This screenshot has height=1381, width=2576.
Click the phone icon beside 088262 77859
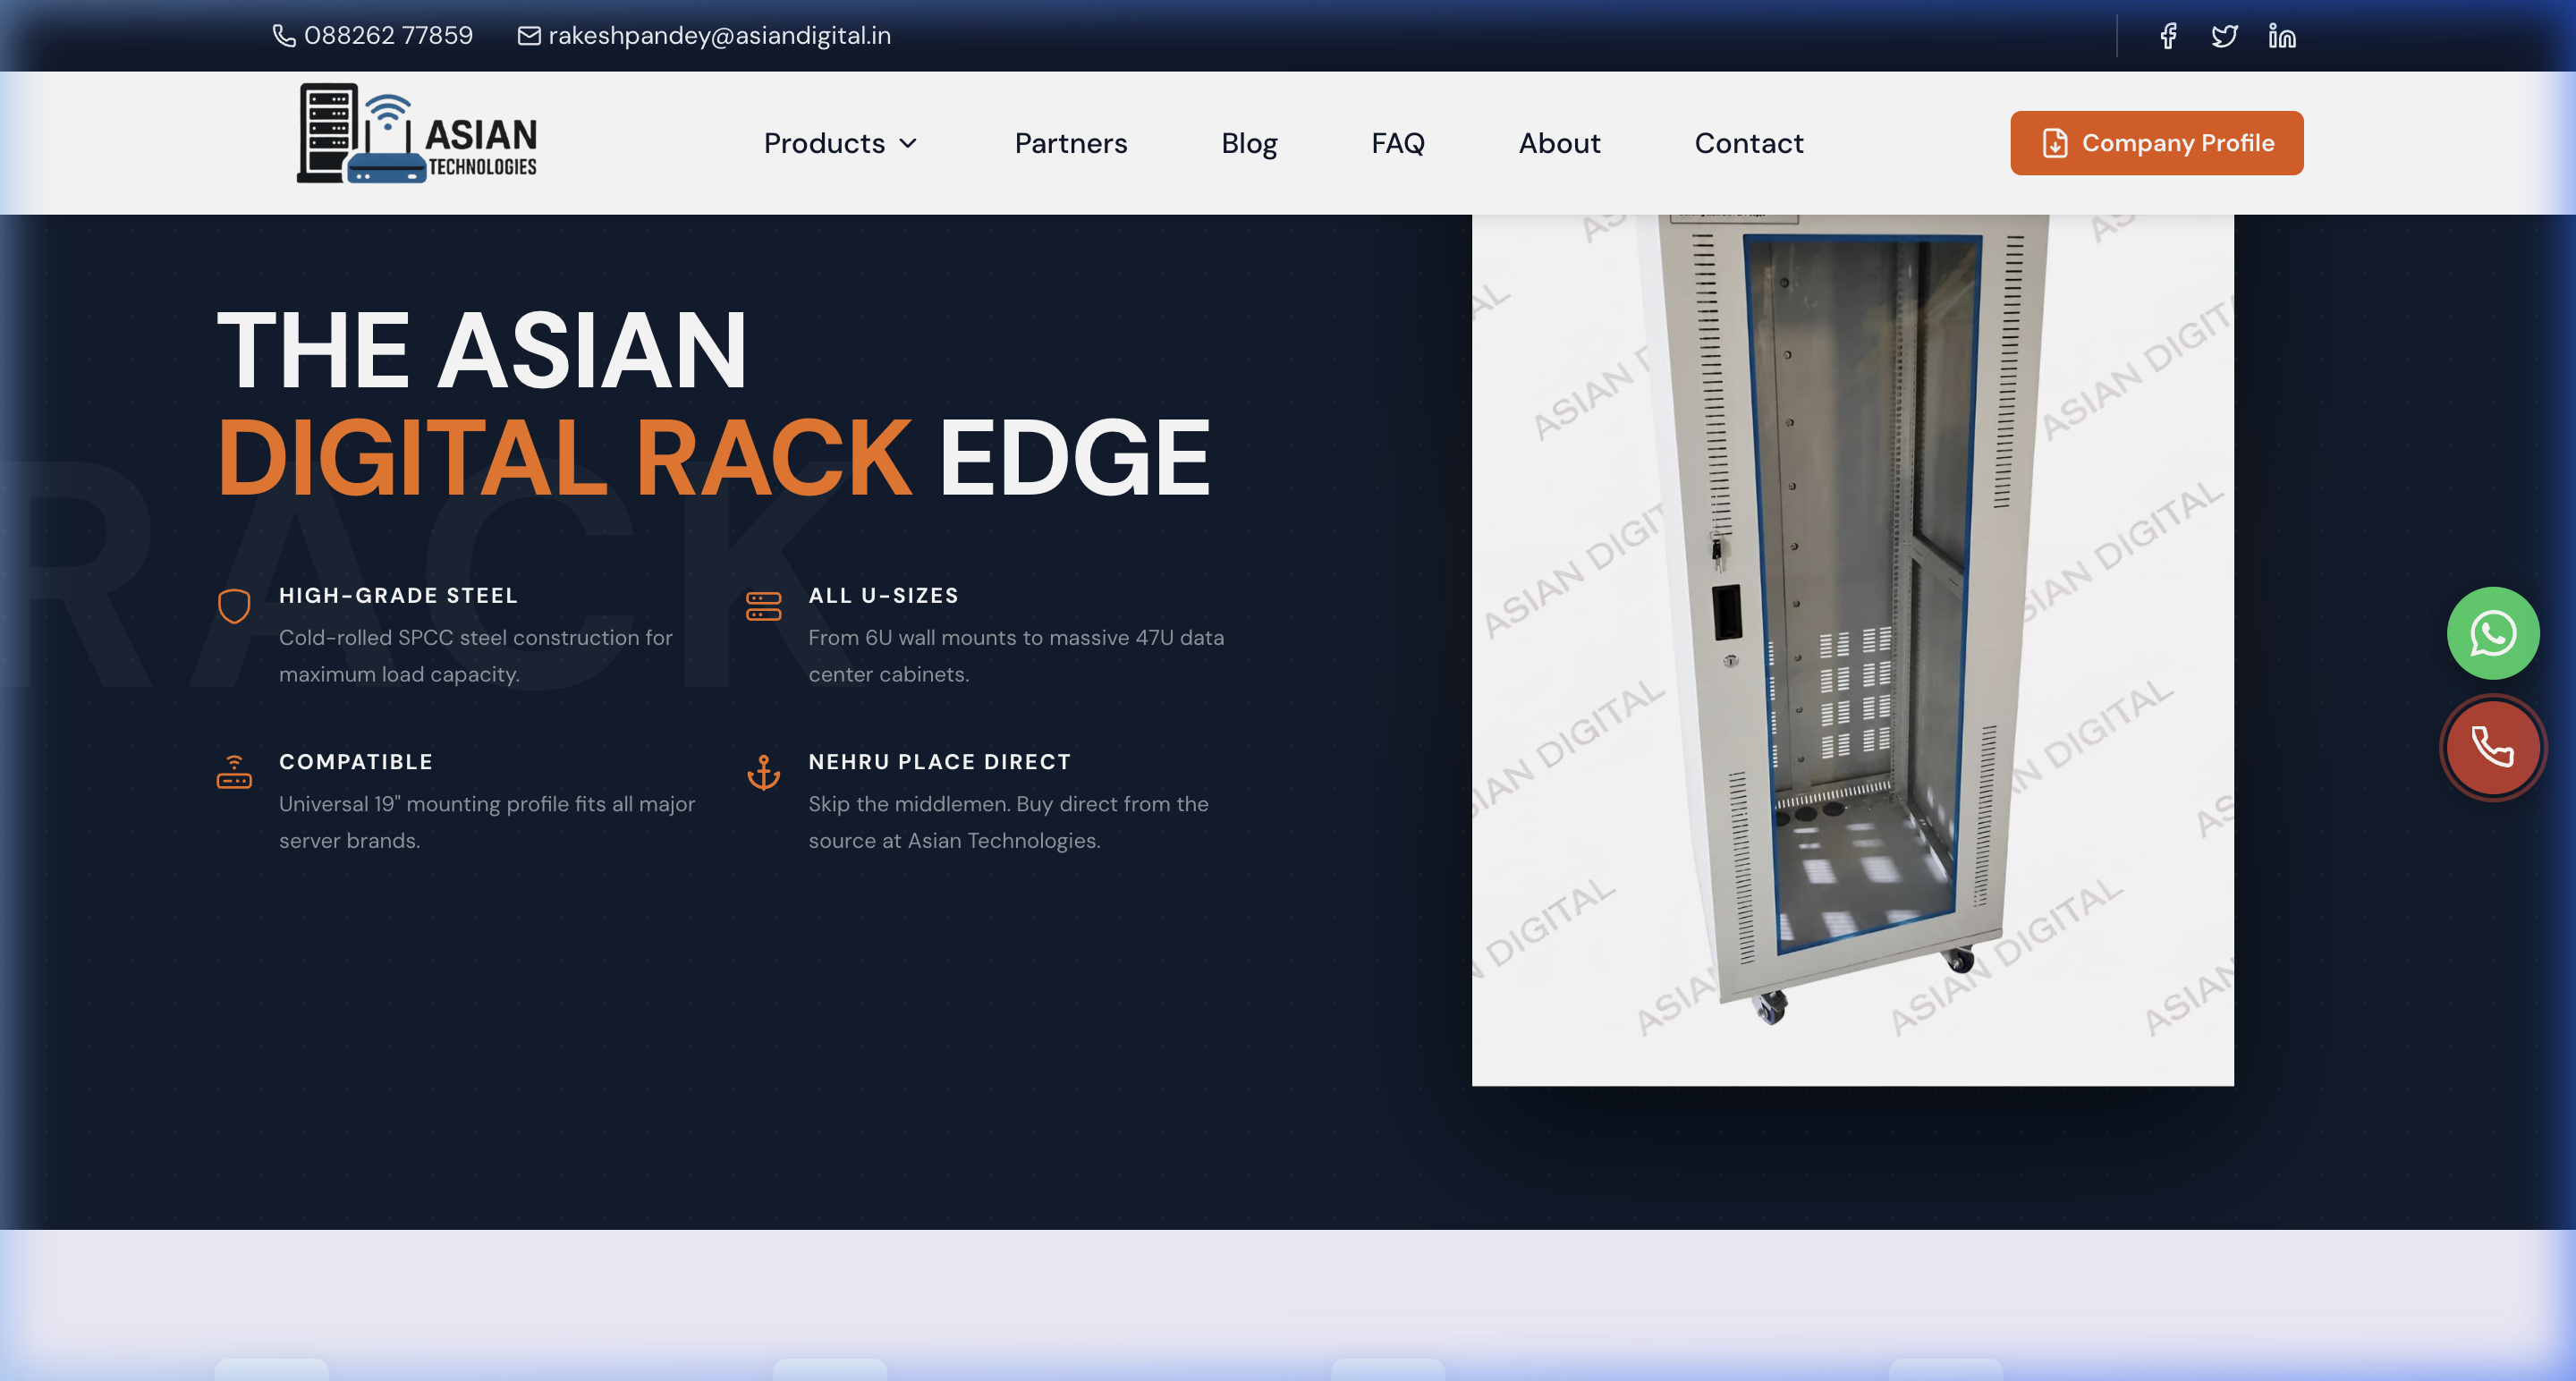[x=284, y=36]
